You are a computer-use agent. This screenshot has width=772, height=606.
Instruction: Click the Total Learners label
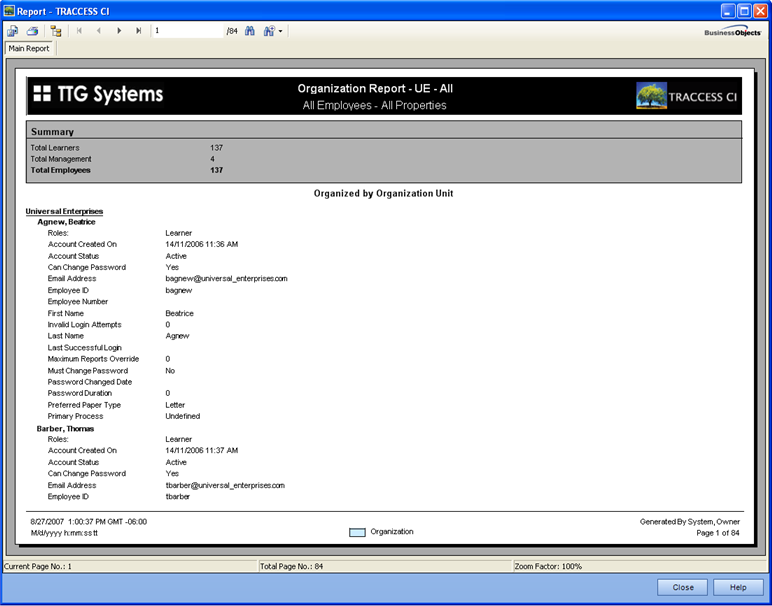[55, 148]
